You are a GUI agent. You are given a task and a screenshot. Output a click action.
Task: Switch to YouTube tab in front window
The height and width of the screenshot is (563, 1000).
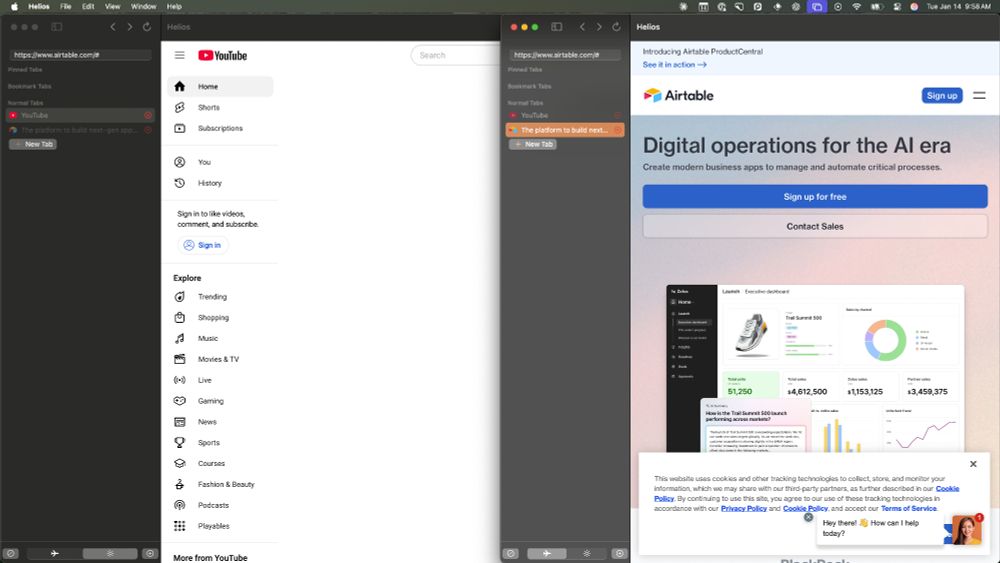point(564,115)
